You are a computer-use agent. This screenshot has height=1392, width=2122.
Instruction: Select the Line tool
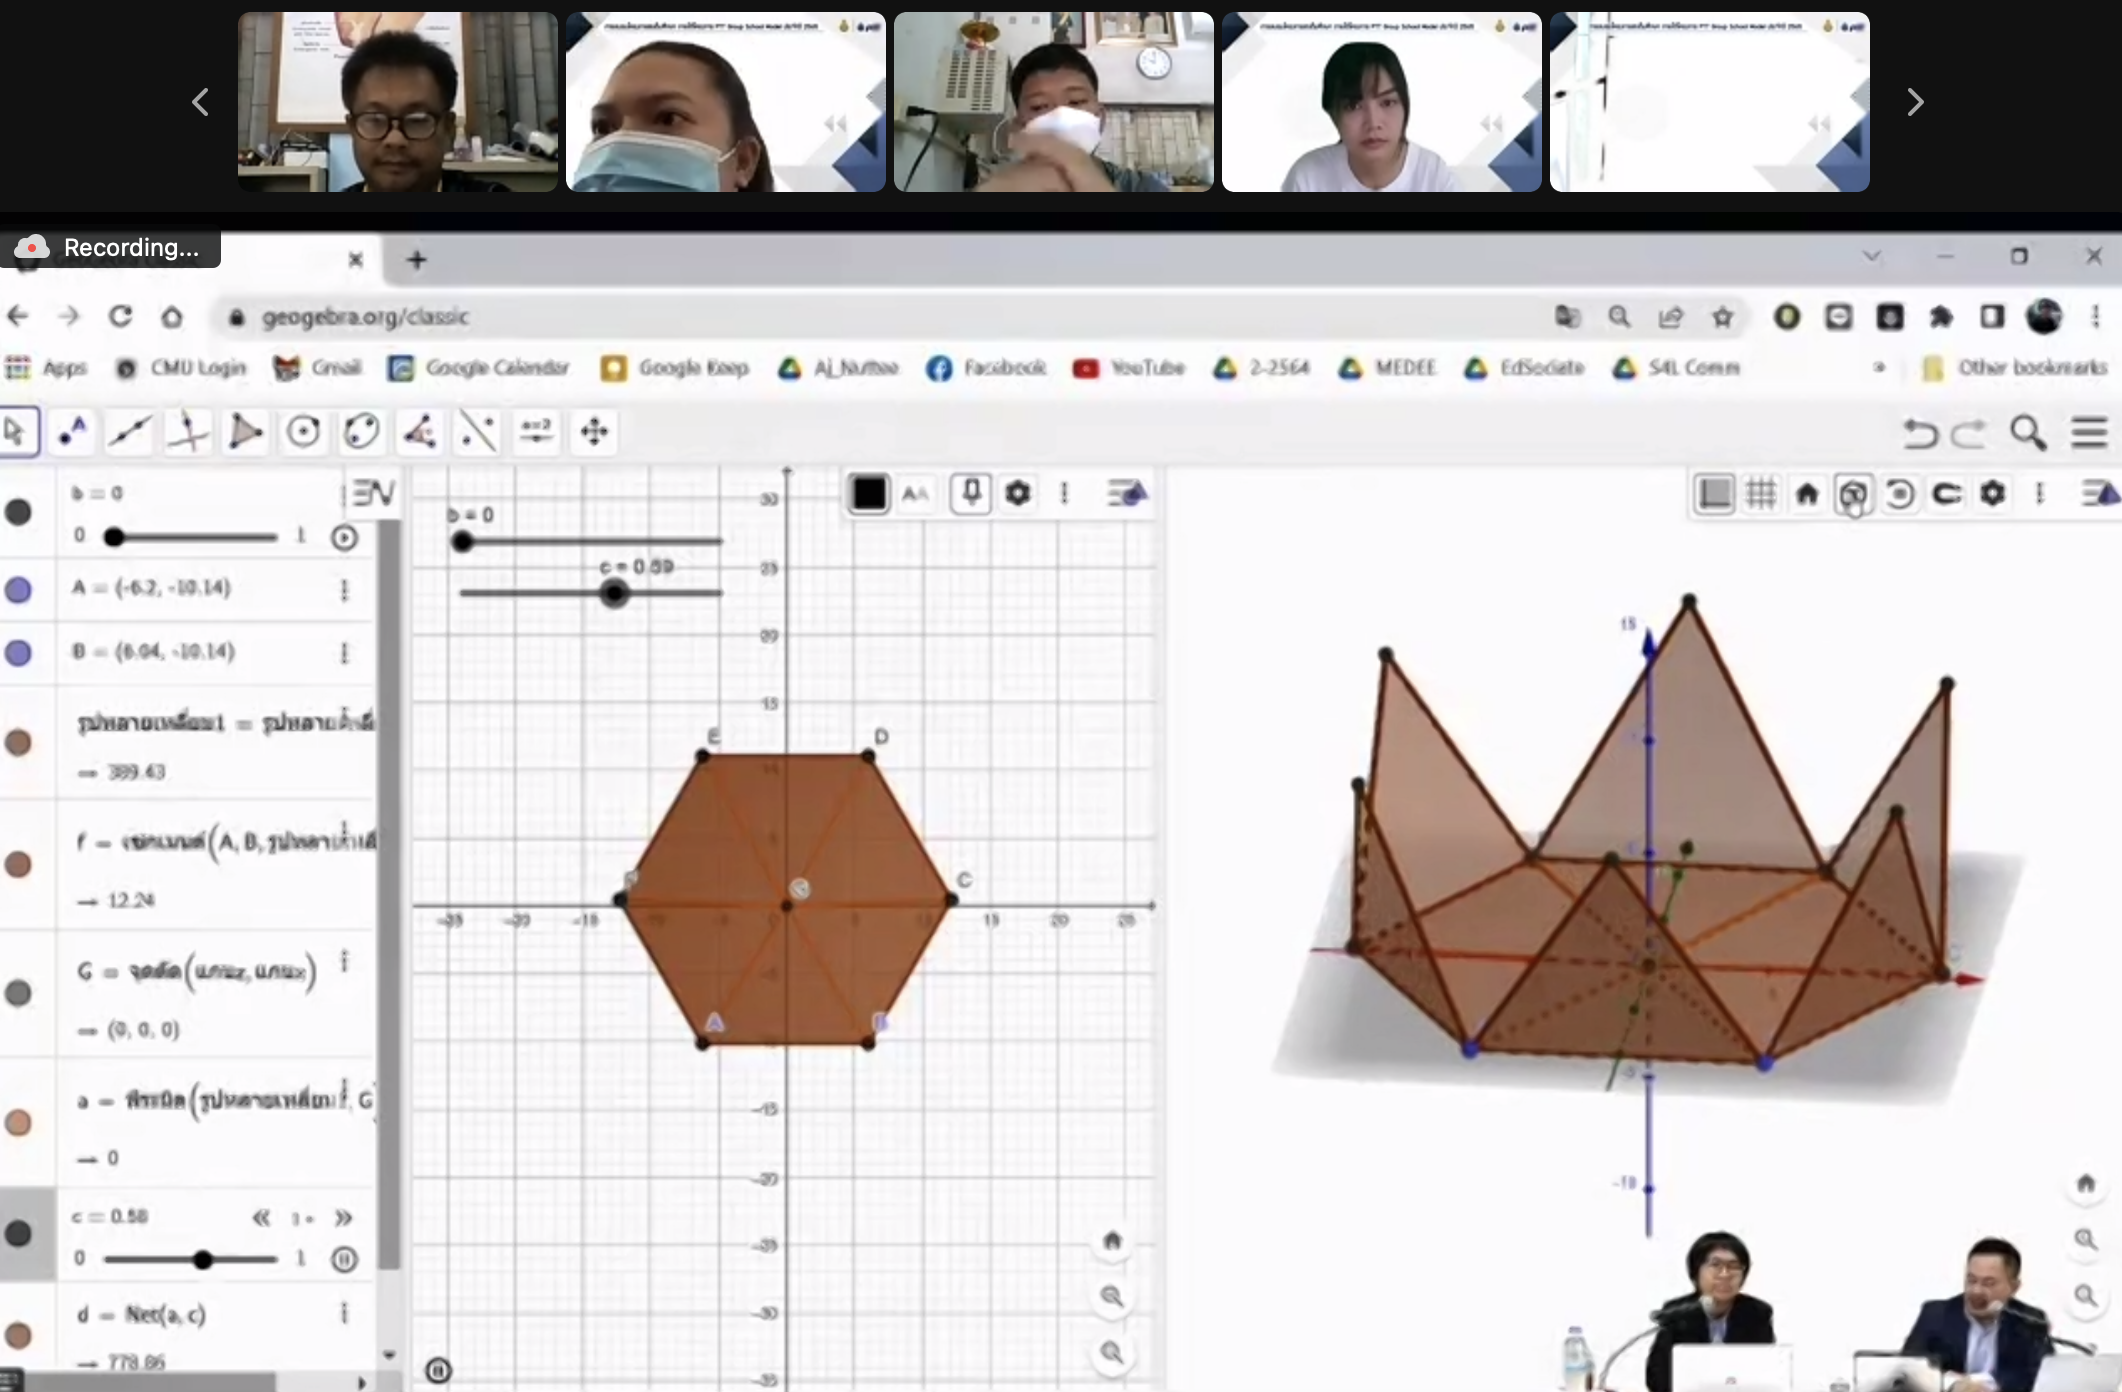[x=128, y=432]
